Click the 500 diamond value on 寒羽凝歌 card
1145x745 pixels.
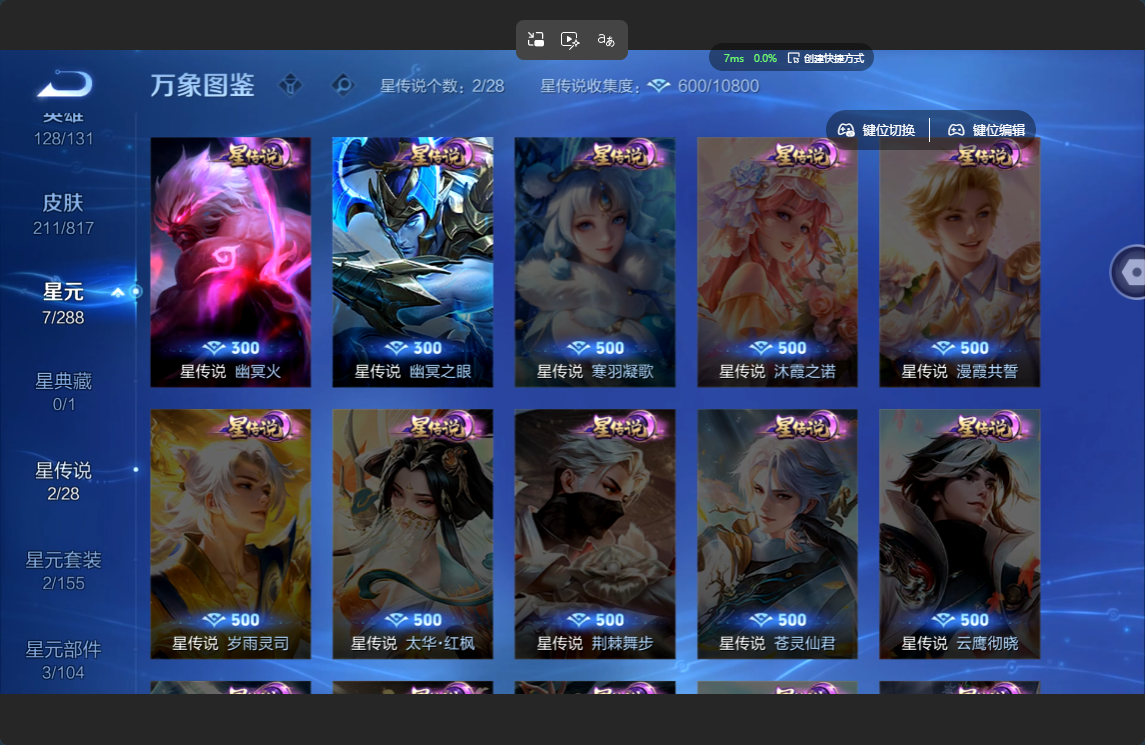pyautogui.click(x=596, y=348)
